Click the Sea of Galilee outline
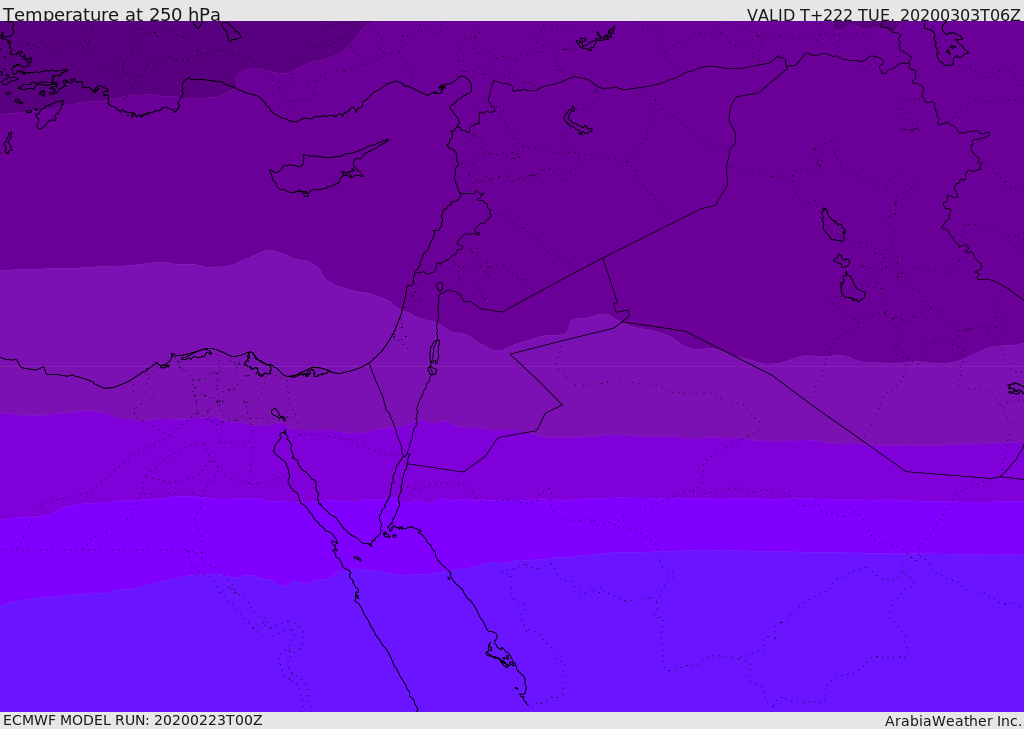This screenshot has height=729, width=1024. click(440, 287)
